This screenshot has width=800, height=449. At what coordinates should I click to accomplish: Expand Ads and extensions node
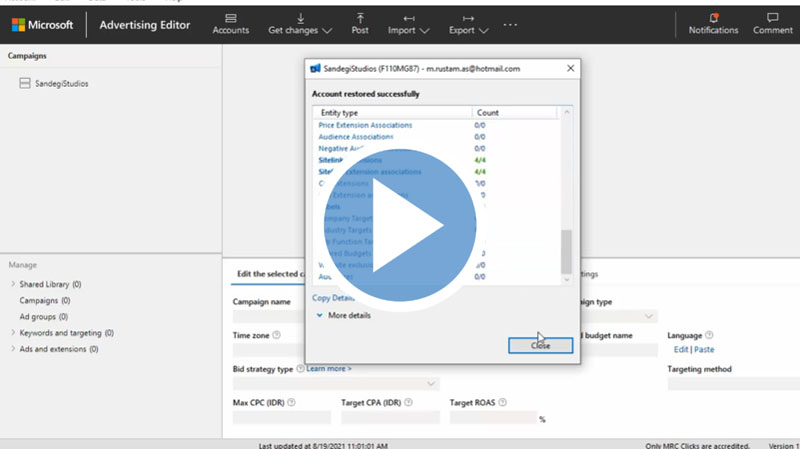(13, 349)
